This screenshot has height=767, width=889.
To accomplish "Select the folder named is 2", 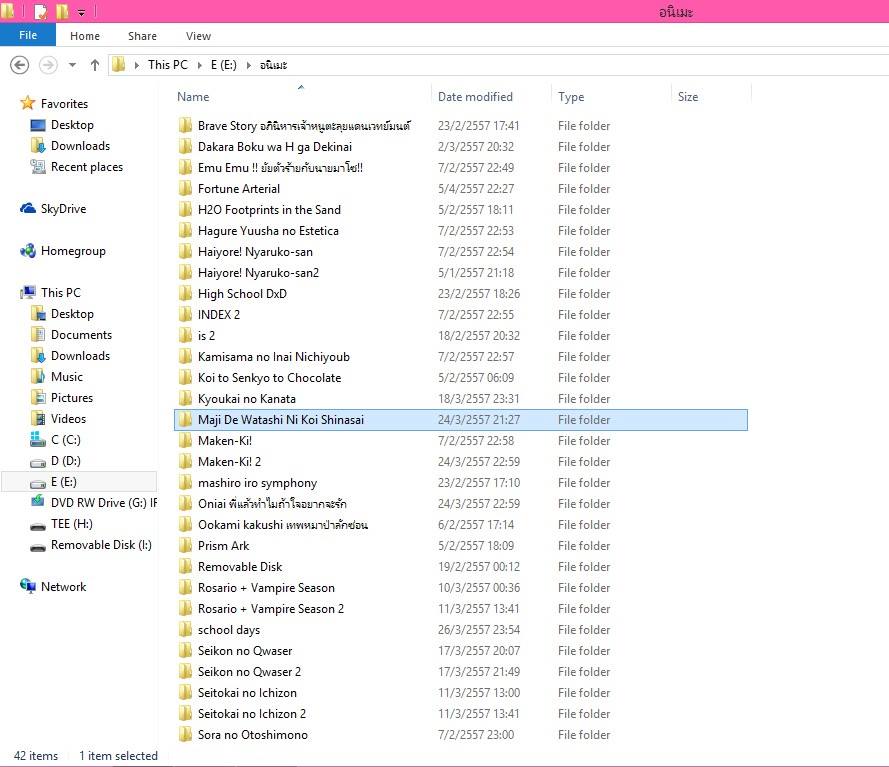I will click(x=206, y=335).
